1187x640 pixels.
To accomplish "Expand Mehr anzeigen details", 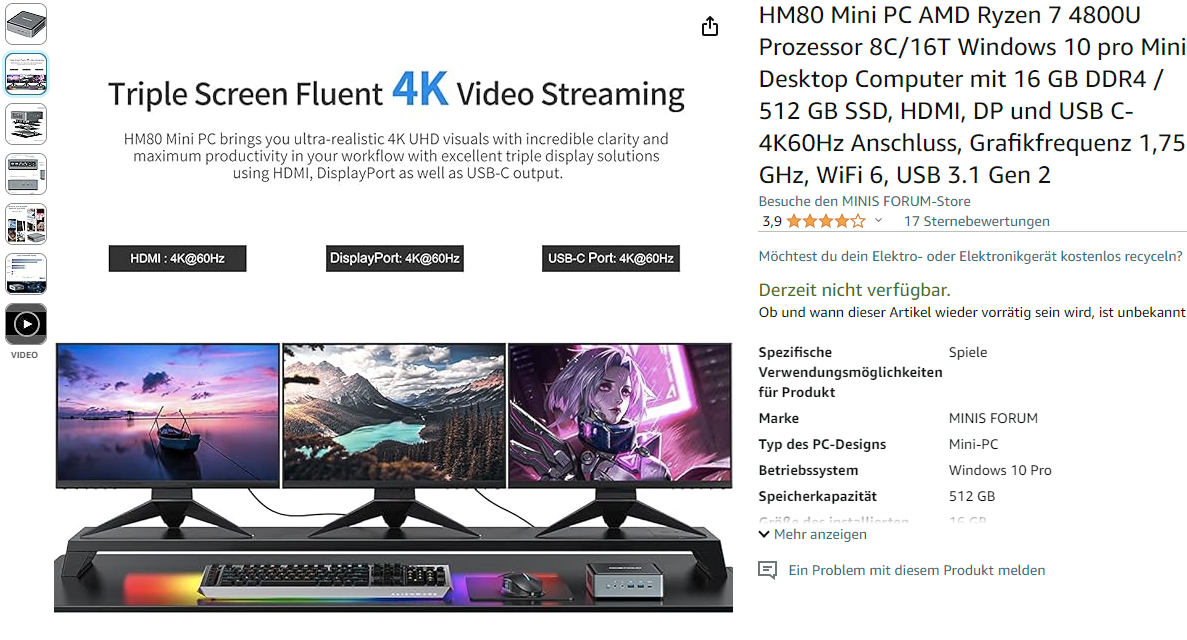I will point(813,534).
